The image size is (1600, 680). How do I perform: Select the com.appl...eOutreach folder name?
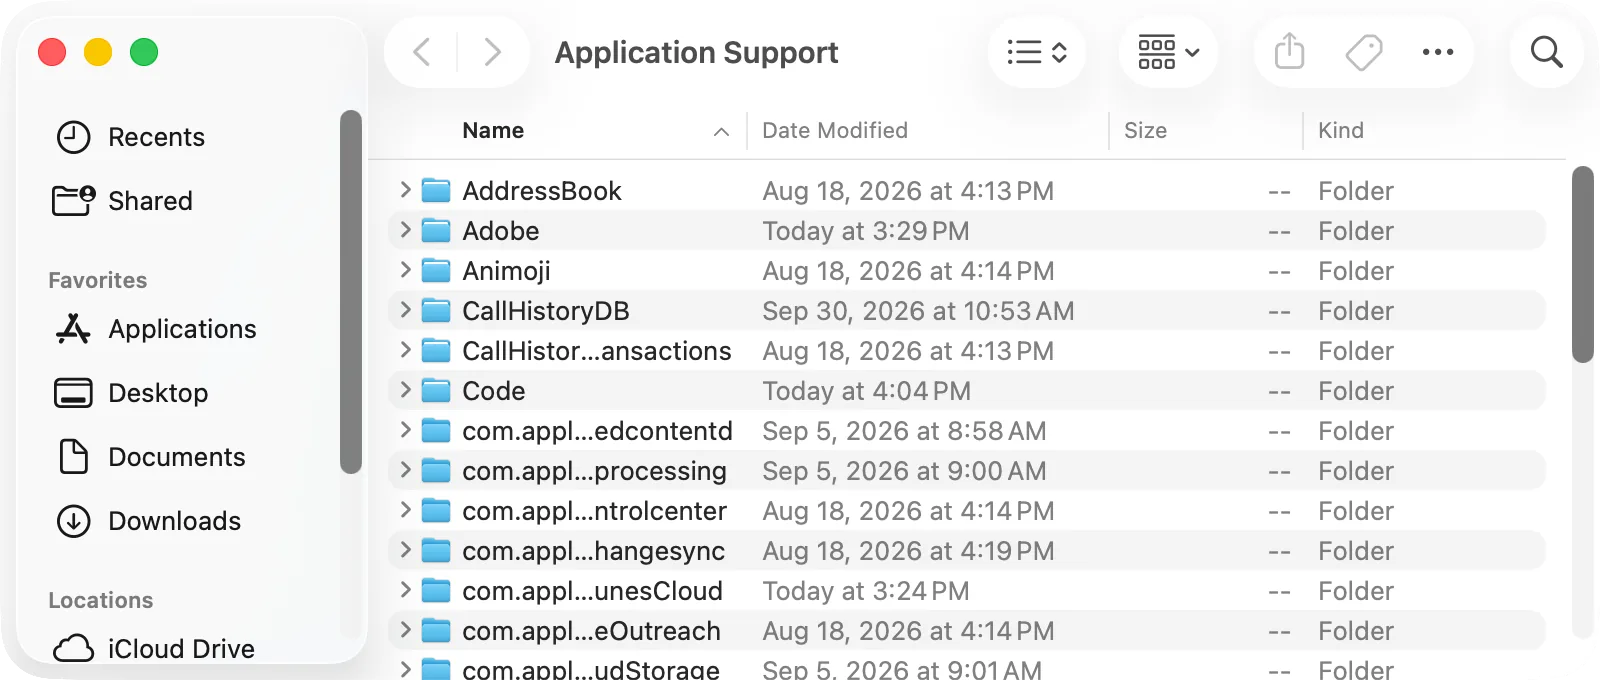click(592, 631)
